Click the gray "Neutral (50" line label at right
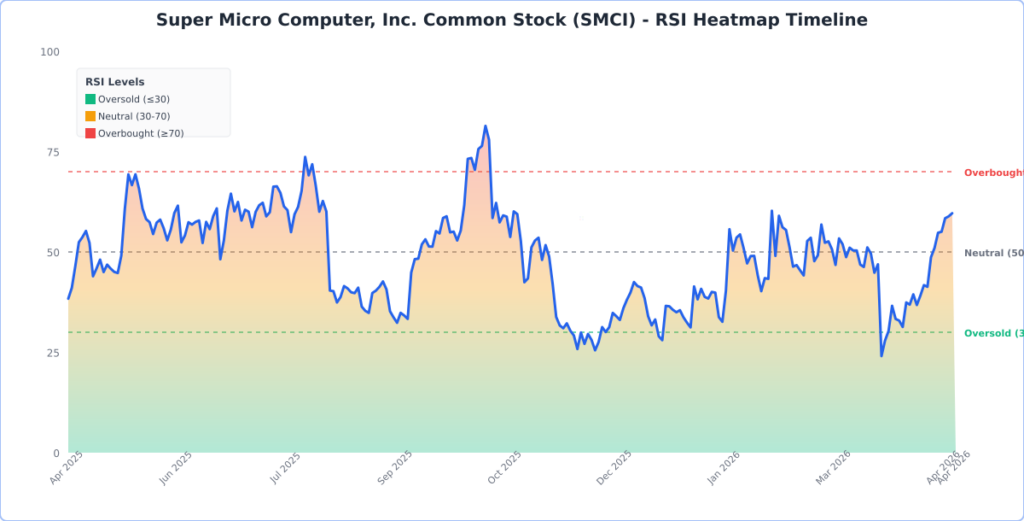This screenshot has height=521, width=1024. coord(993,253)
